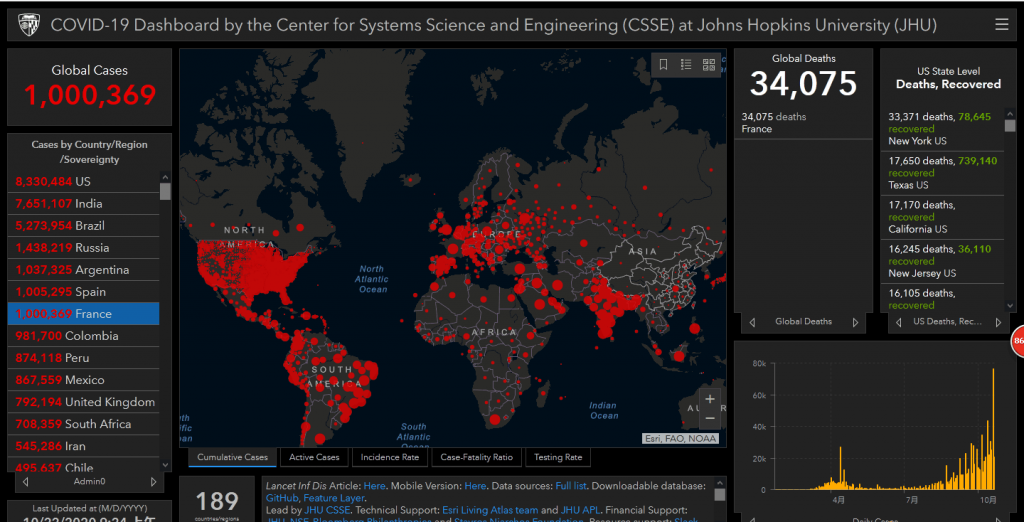Click the JHU shield logo
The image size is (1024, 522).
26,24
